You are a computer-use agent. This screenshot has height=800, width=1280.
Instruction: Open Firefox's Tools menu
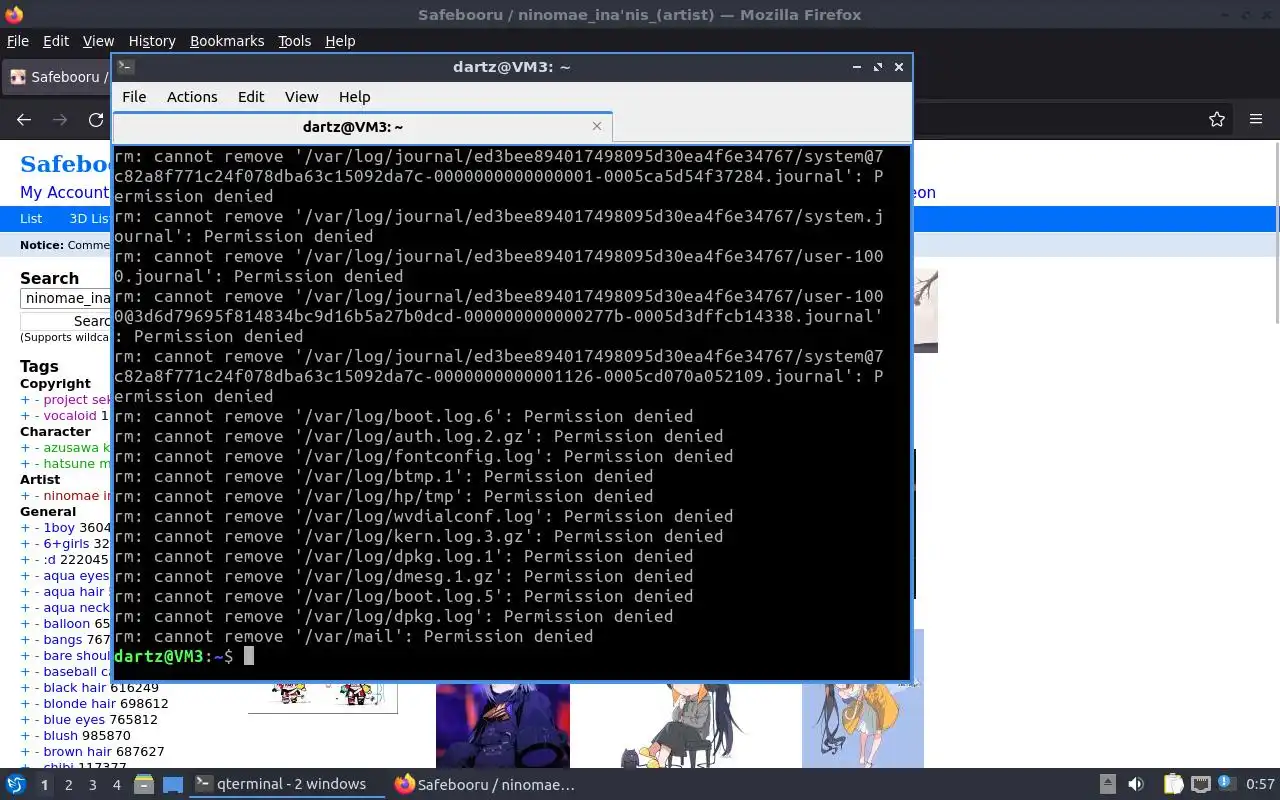(x=294, y=41)
